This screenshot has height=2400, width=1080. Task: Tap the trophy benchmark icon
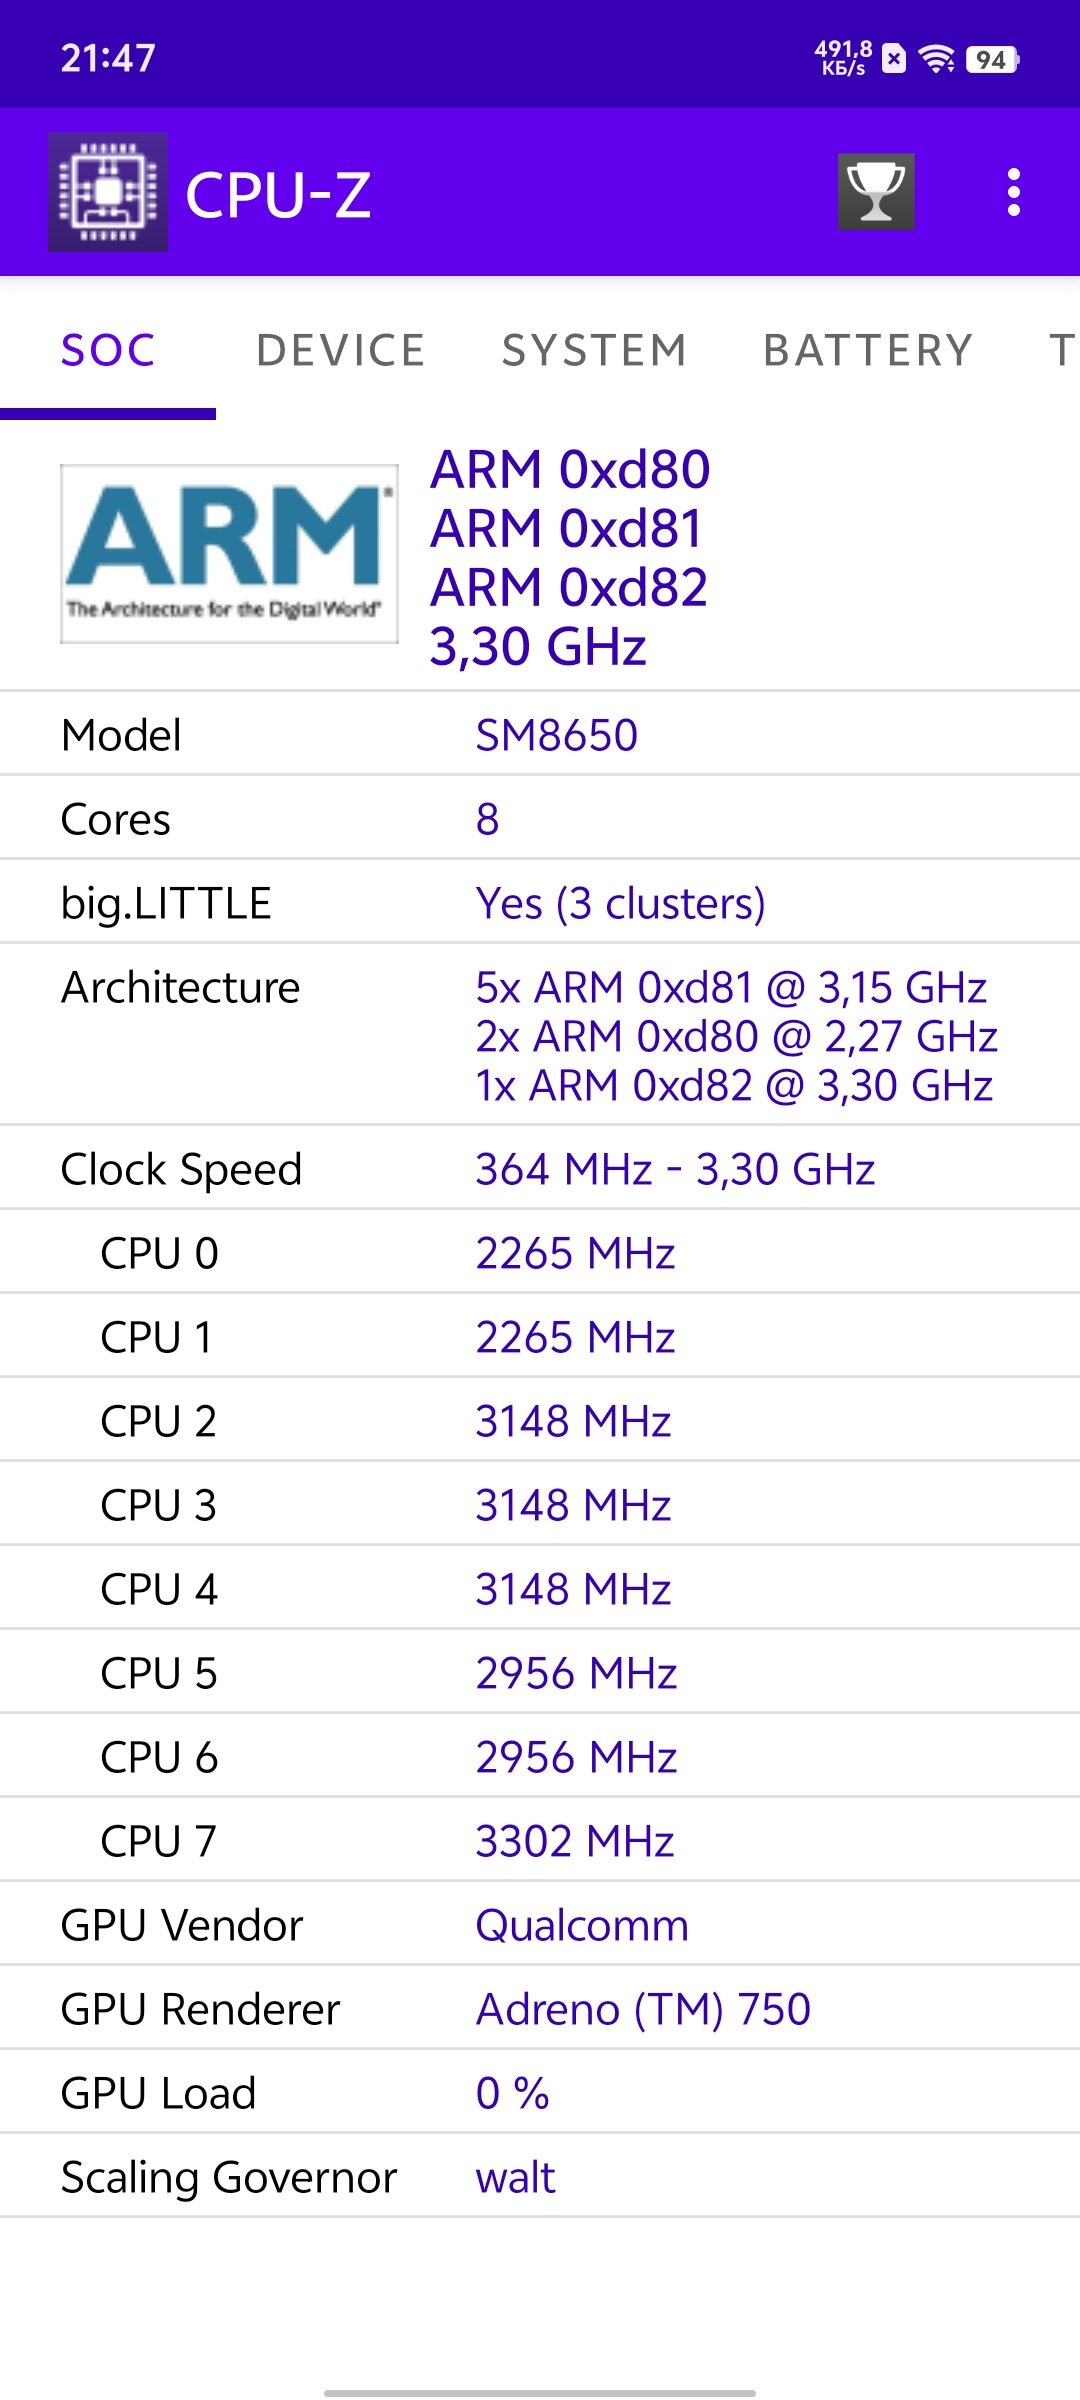pyautogui.click(x=876, y=192)
